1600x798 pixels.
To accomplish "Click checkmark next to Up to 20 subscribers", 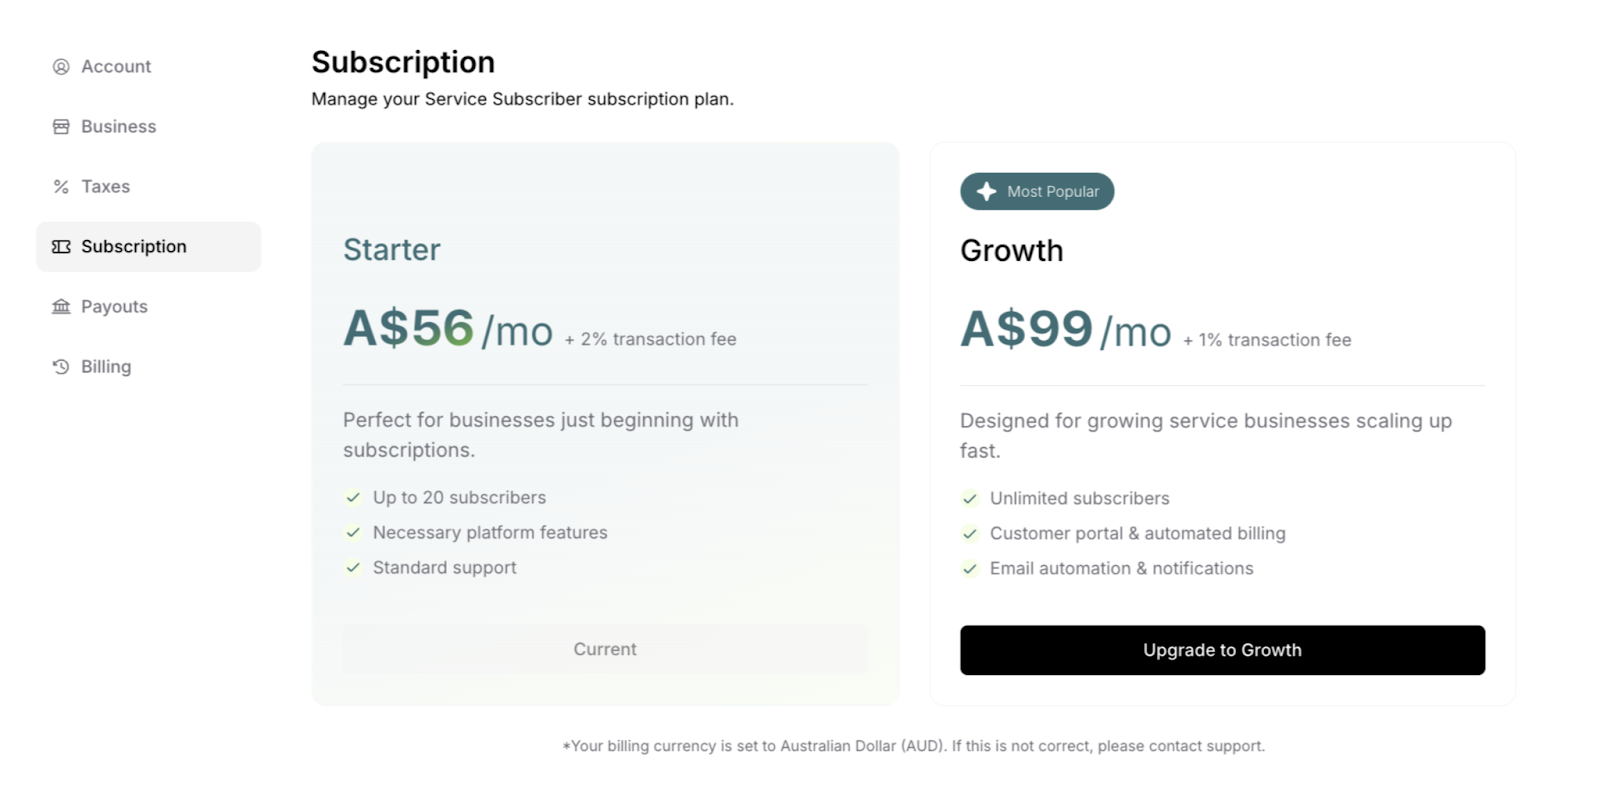I will [352, 498].
